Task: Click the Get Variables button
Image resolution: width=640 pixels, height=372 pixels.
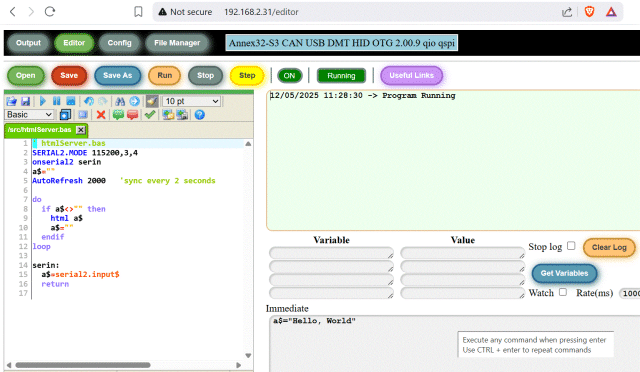Action: [564, 273]
